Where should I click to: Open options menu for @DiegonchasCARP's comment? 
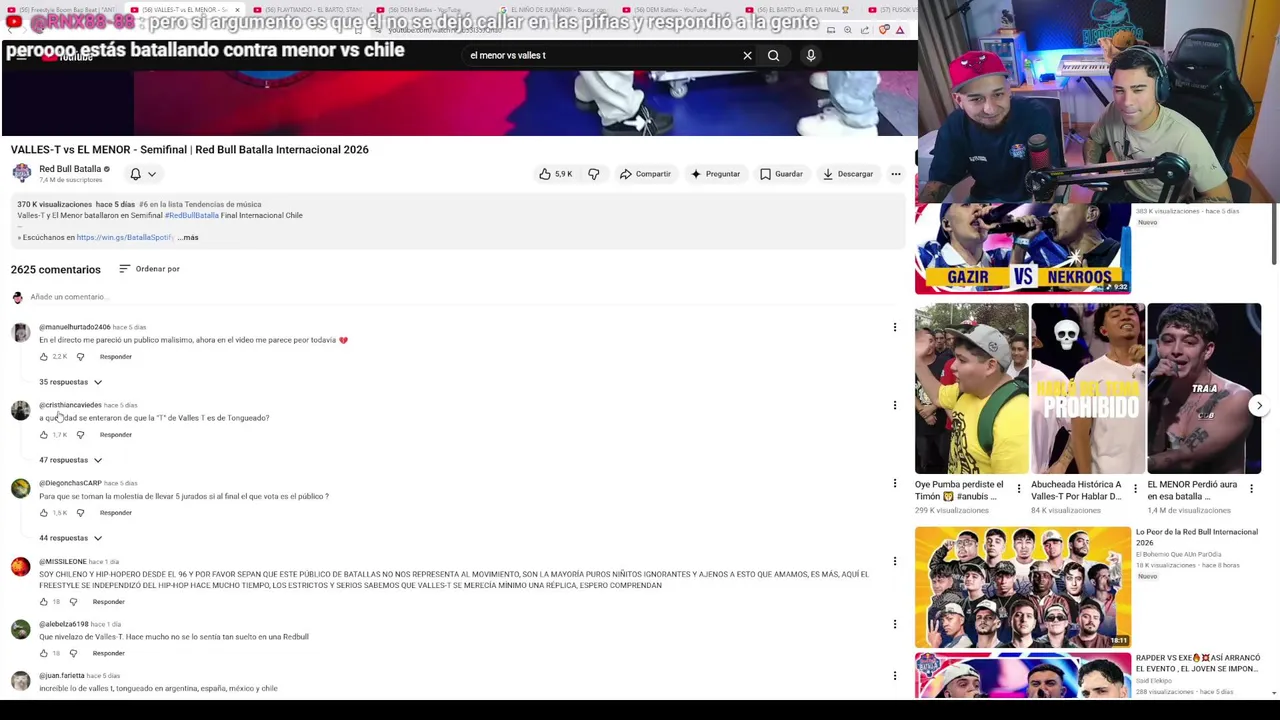click(895, 483)
